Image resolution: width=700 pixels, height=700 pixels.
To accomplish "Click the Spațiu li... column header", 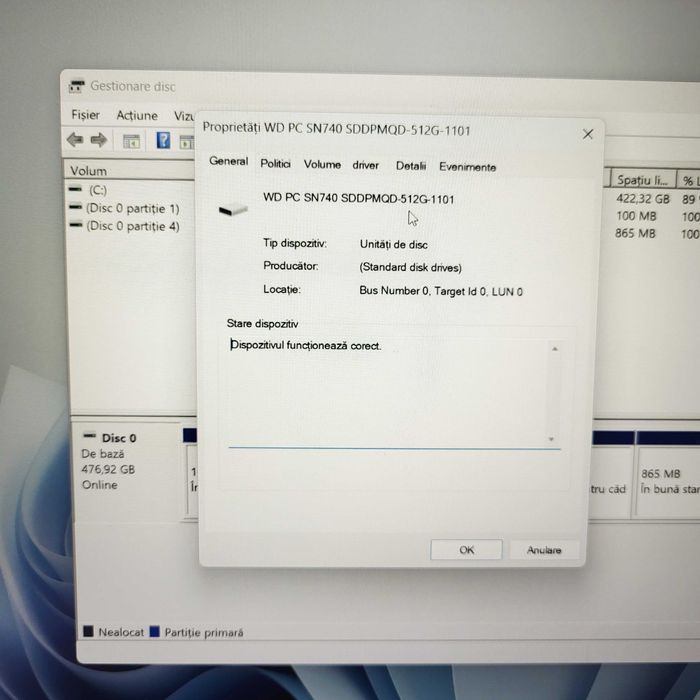I will (643, 180).
